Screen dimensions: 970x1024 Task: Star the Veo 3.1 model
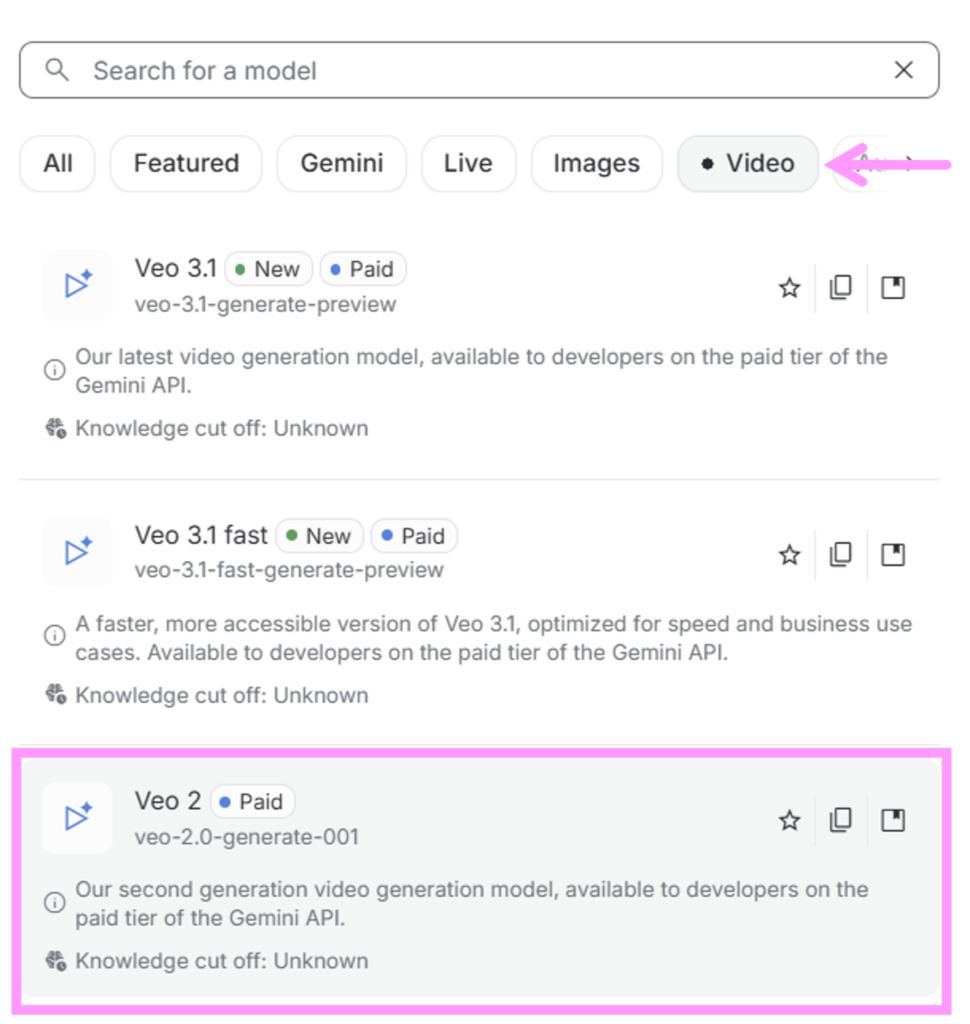(790, 288)
